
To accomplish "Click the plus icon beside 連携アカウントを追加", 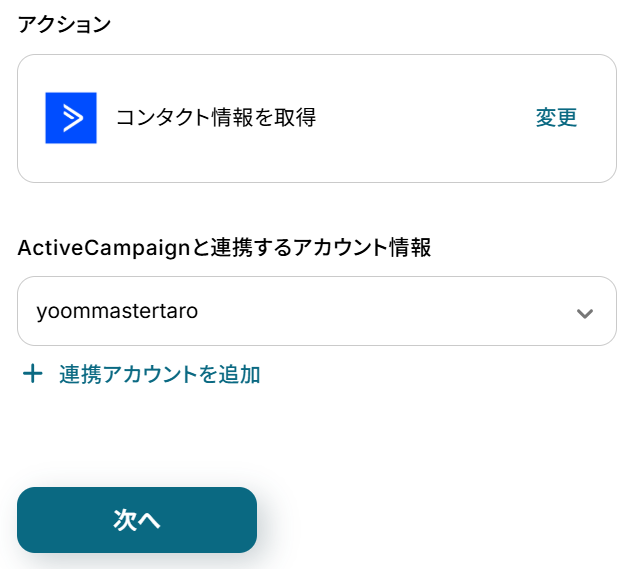I will tap(33, 374).
